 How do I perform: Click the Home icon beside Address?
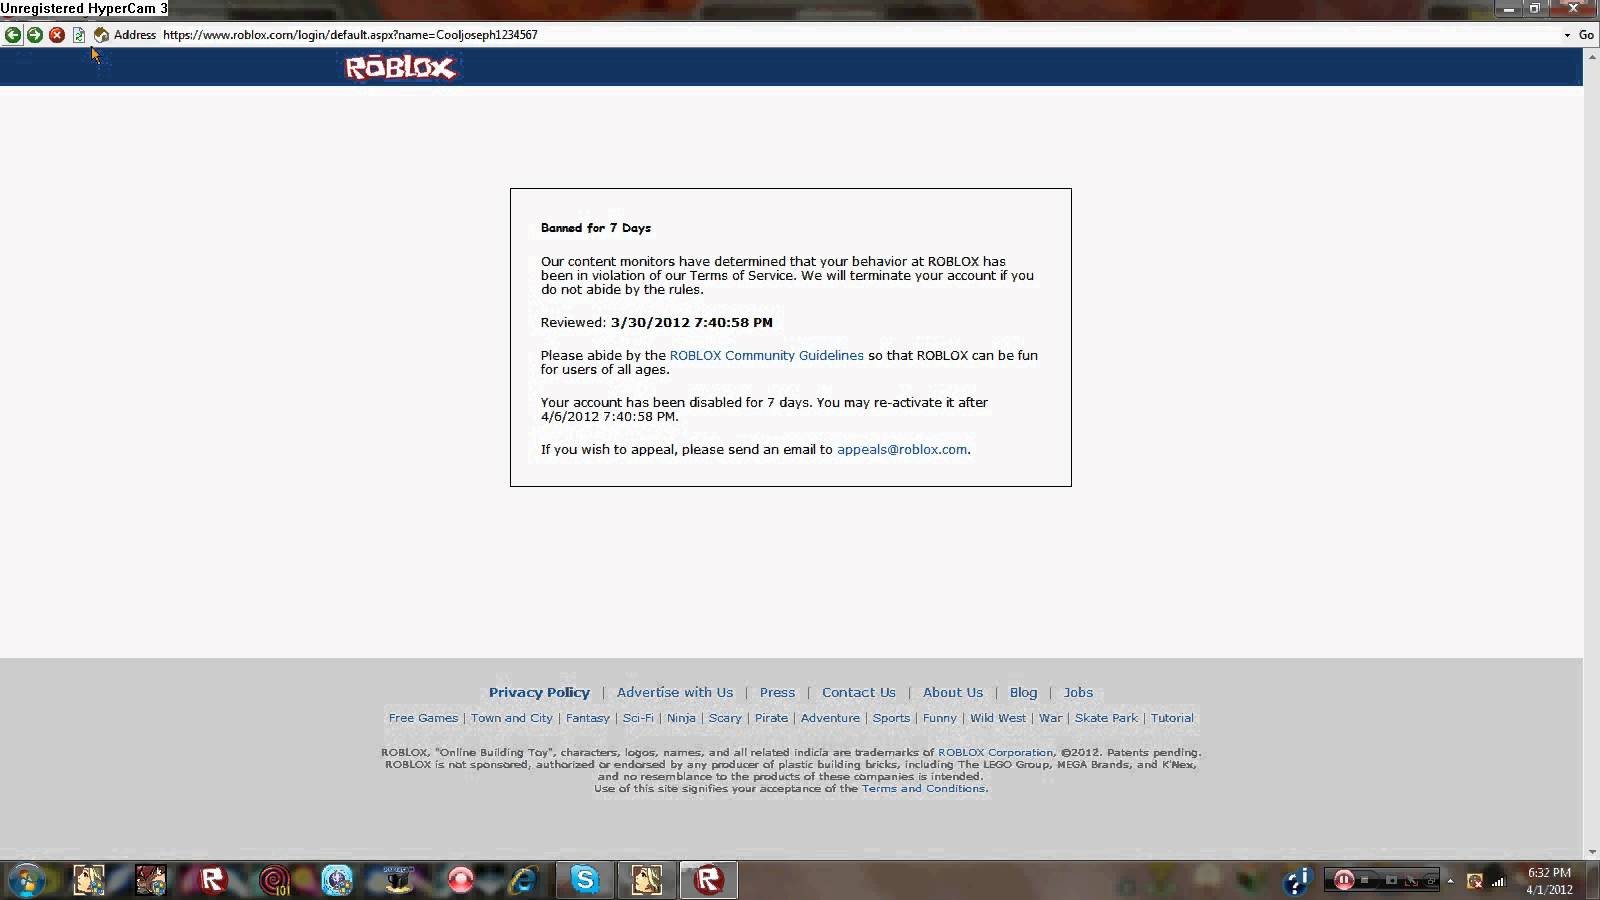click(x=101, y=35)
